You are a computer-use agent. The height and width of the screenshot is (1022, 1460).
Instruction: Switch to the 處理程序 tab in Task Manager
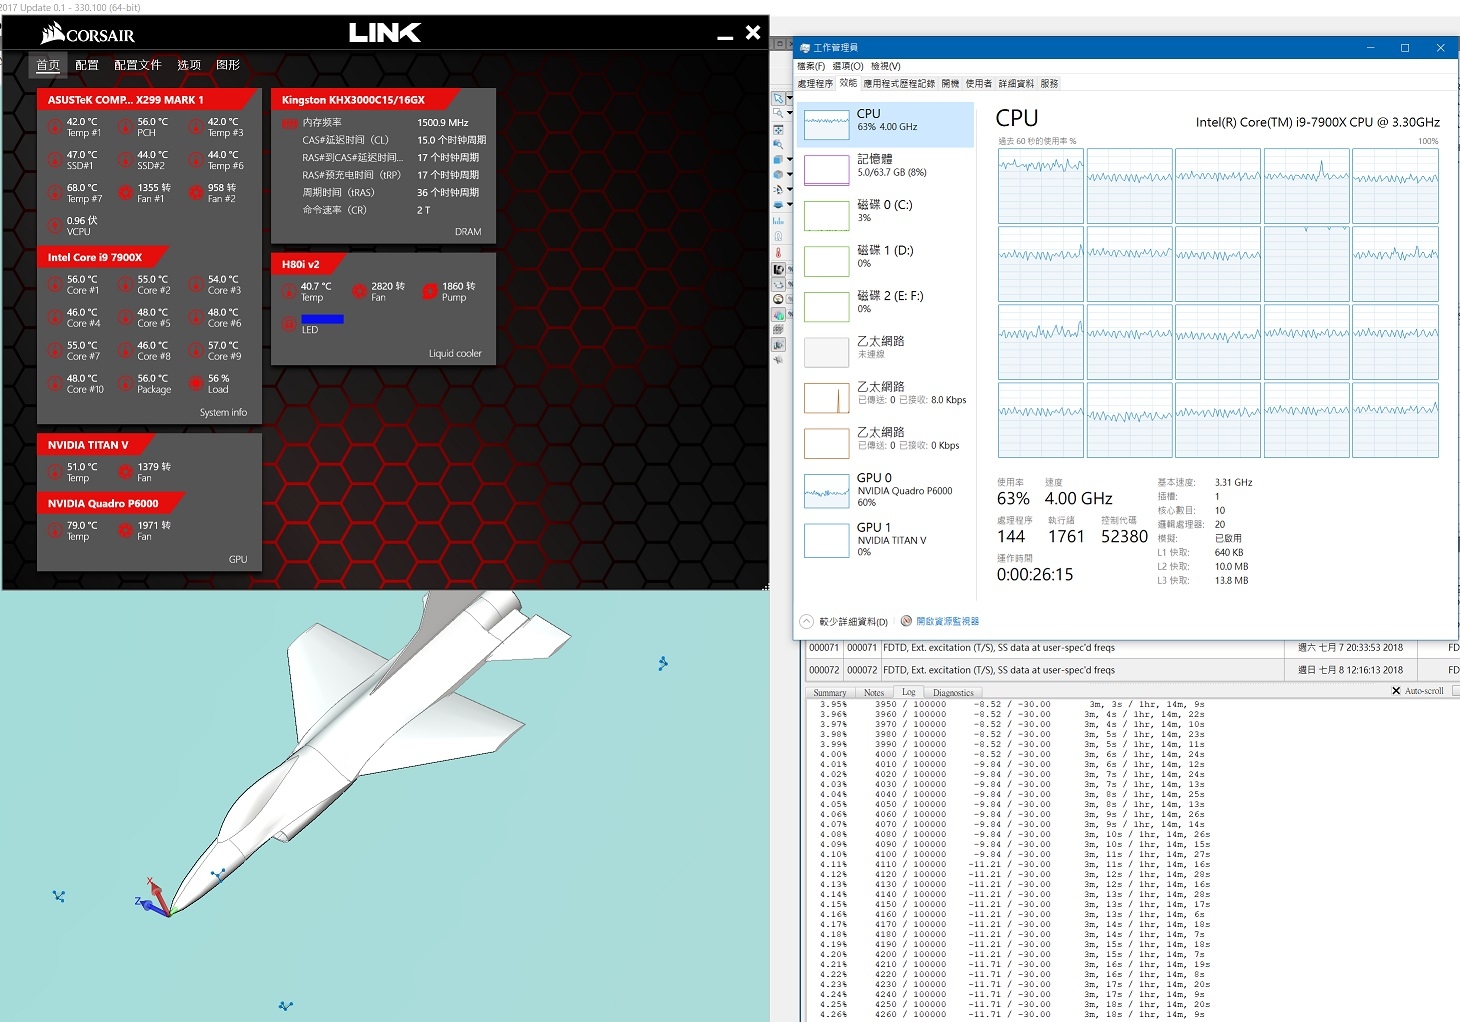815,84
